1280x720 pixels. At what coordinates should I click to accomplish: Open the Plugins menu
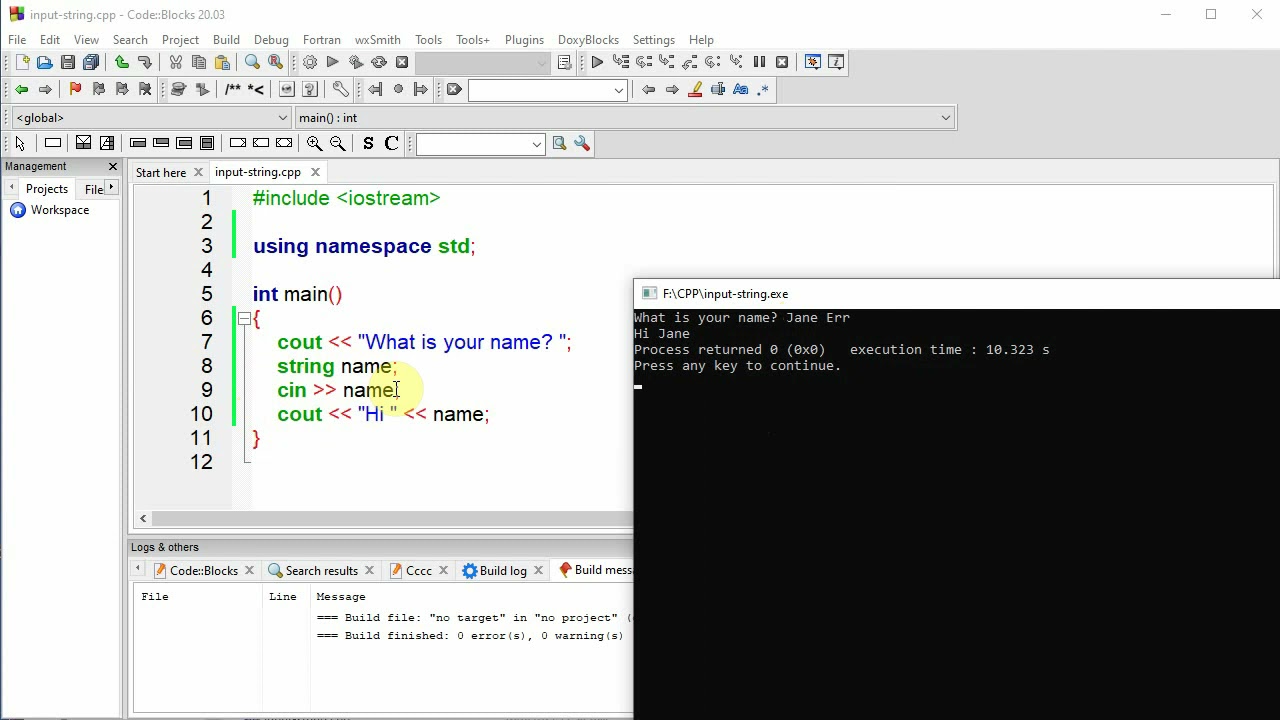(x=524, y=40)
